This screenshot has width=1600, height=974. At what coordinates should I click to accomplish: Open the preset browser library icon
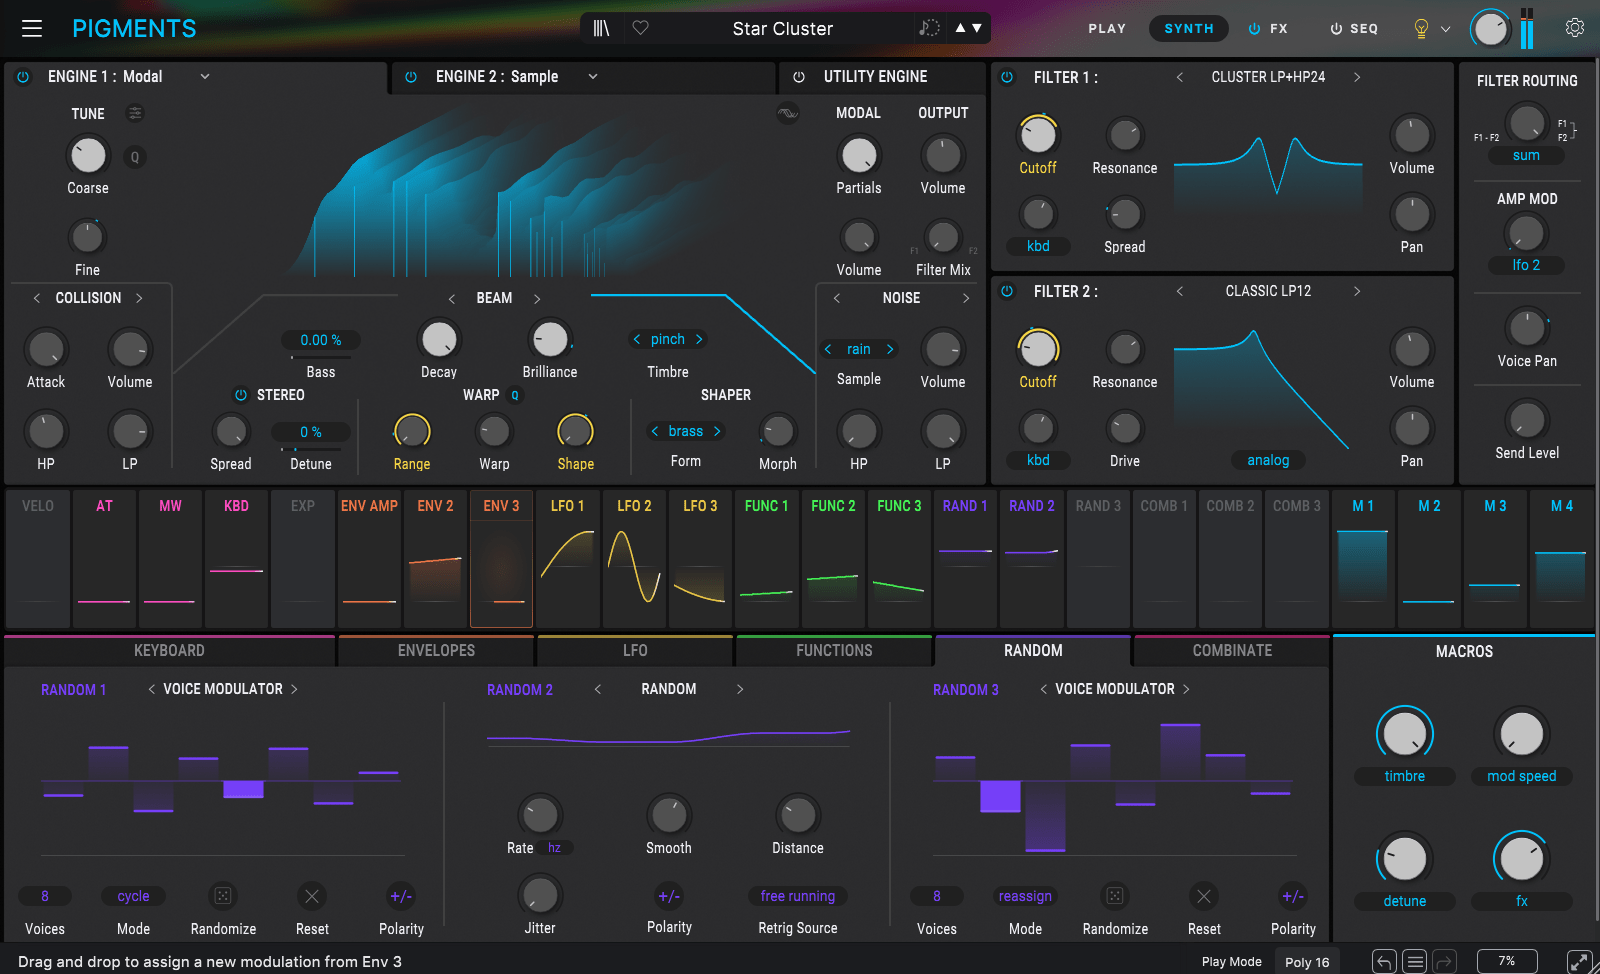coord(601,28)
